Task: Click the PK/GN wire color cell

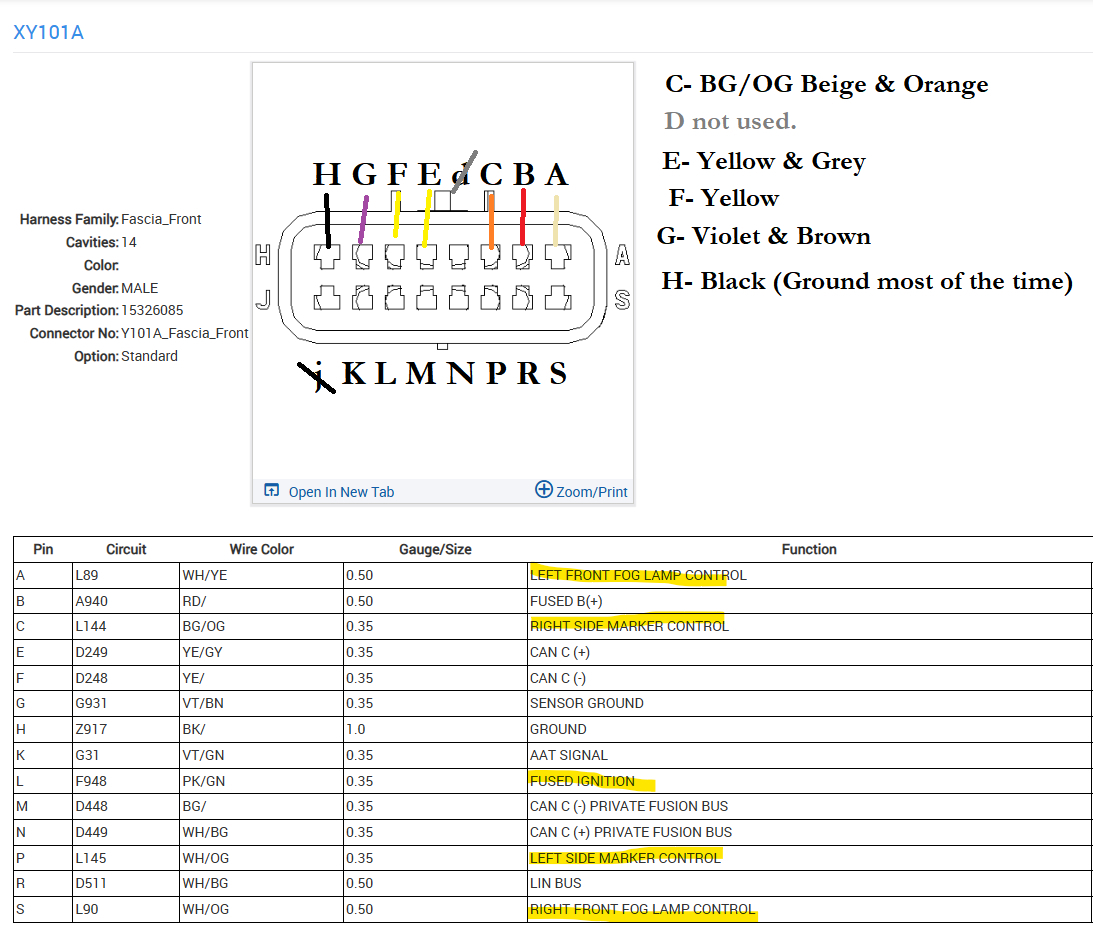Action: [x=203, y=781]
